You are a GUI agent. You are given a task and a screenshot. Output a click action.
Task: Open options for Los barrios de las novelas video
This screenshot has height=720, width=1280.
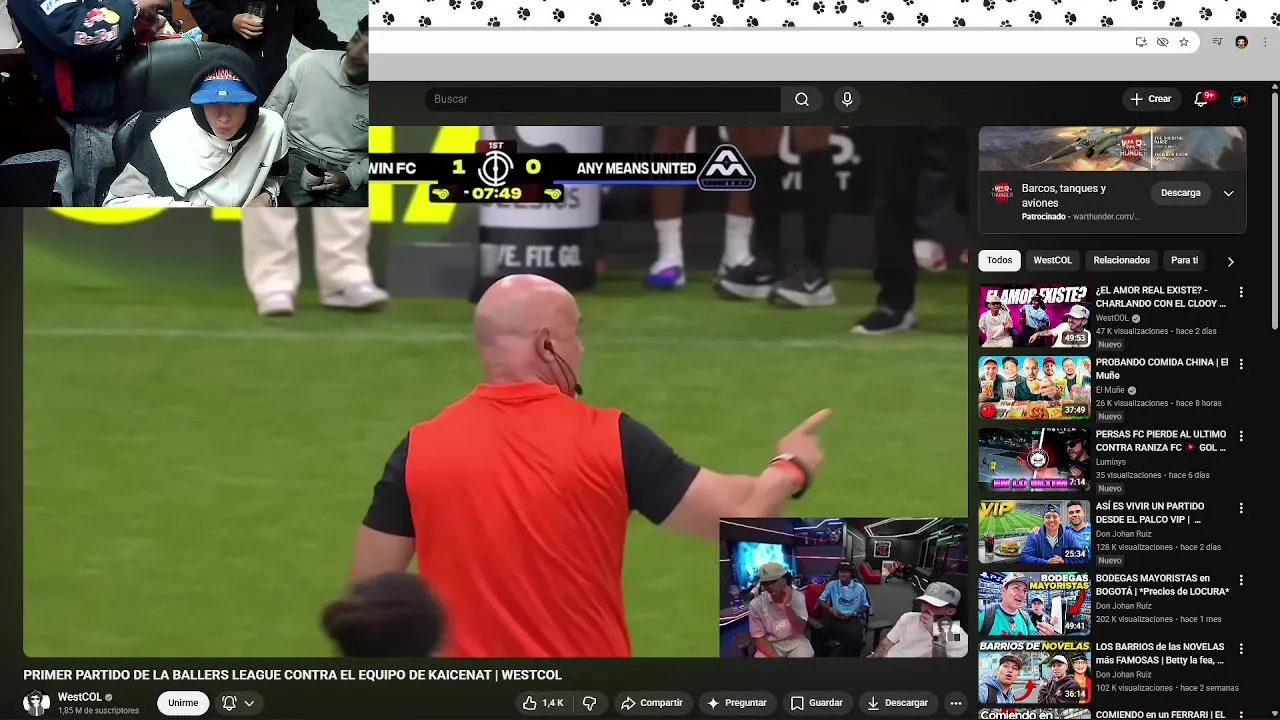coord(1241,650)
